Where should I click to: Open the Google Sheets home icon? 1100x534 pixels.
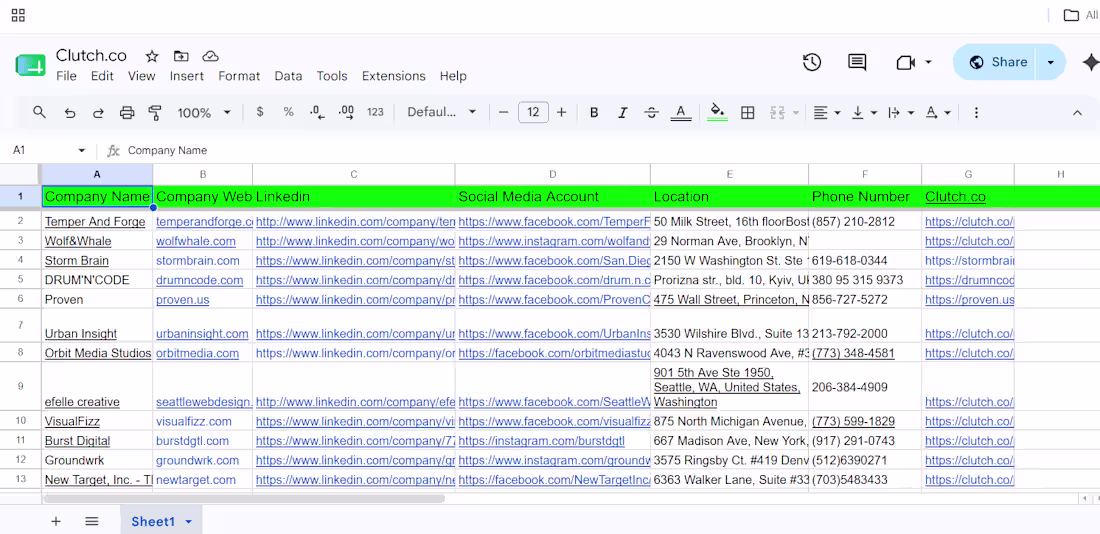click(30, 65)
